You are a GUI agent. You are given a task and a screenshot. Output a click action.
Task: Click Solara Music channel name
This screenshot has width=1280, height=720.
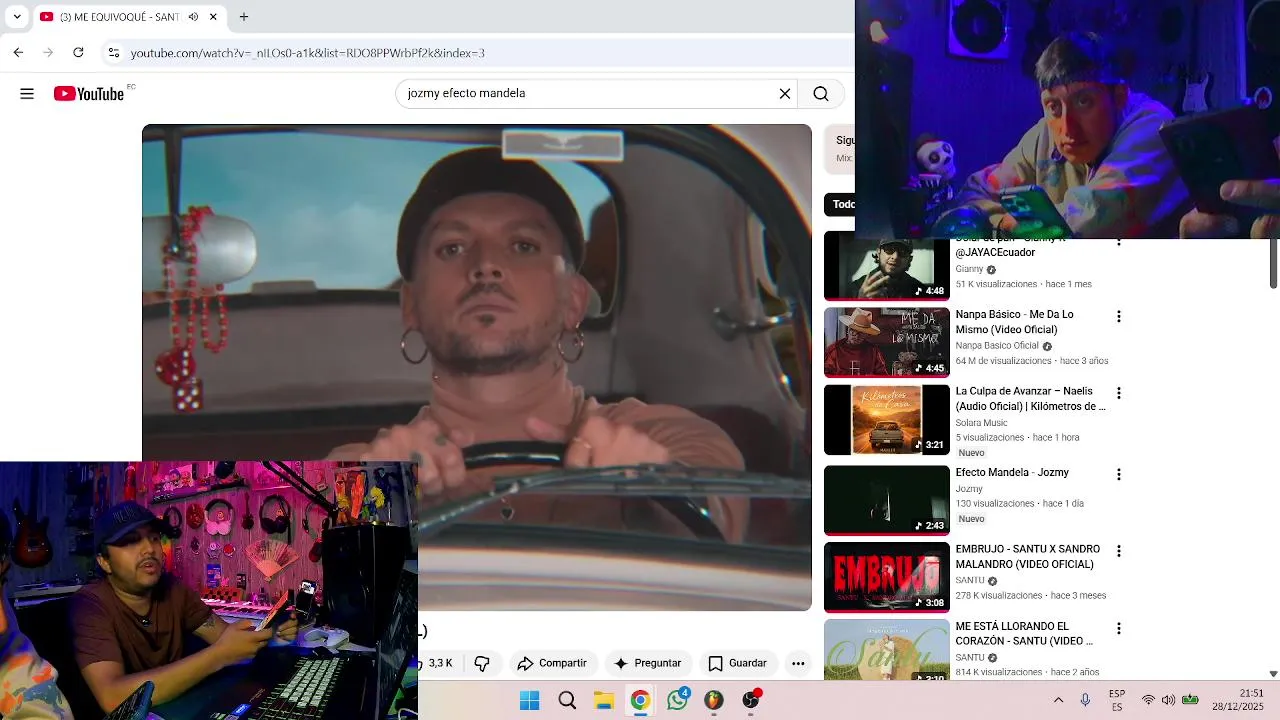pyautogui.click(x=981, y=423)
